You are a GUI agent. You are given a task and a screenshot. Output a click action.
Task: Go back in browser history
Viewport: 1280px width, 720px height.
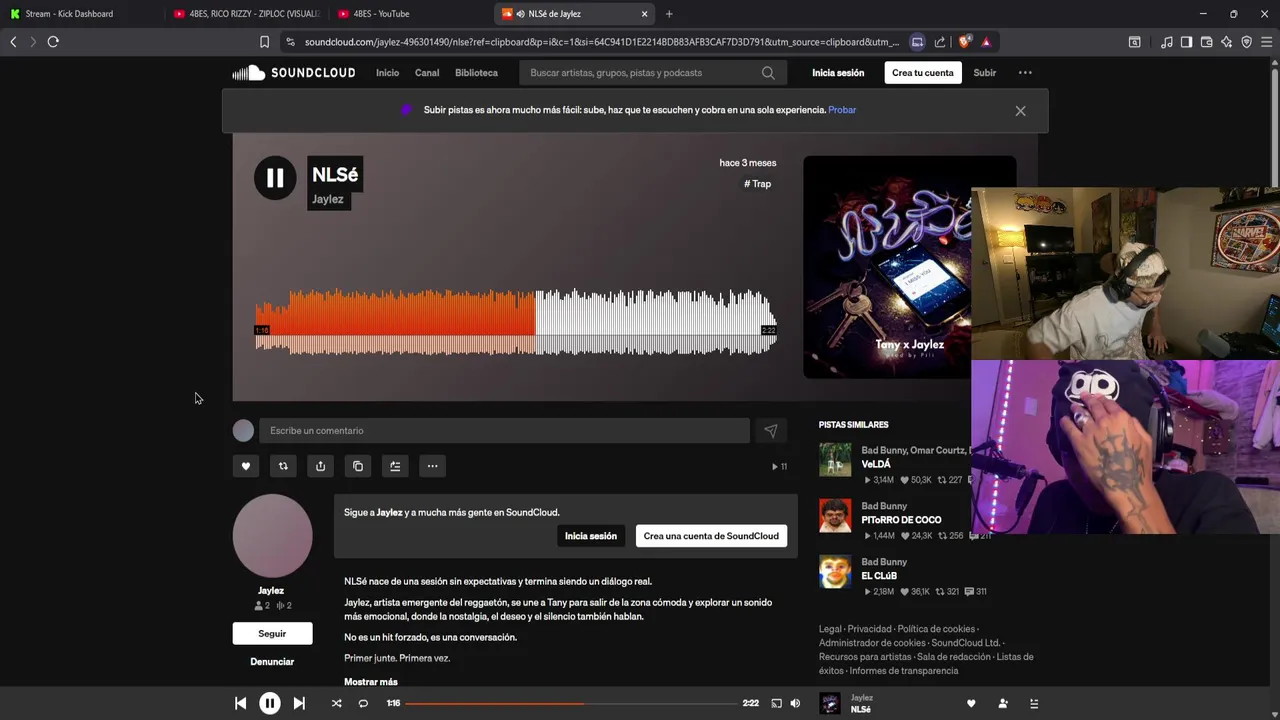click(x=13, y=42)
